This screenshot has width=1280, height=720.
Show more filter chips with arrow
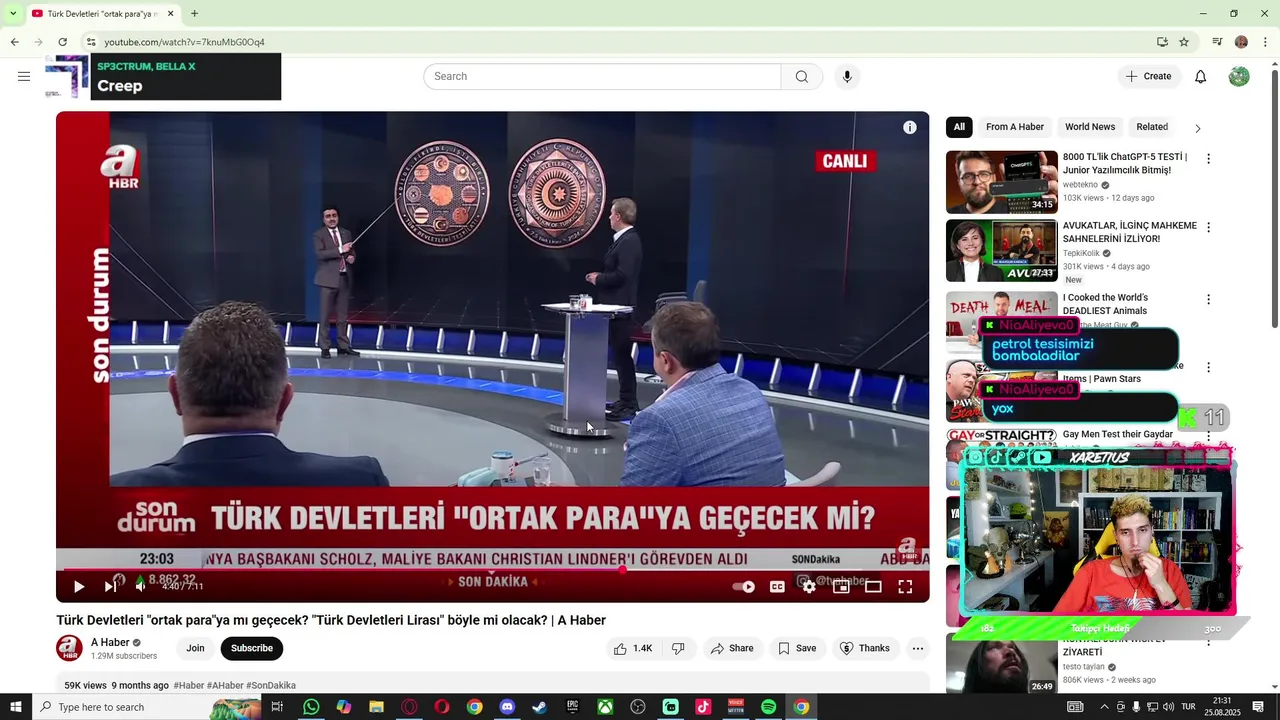click(x=1197, y=128)
